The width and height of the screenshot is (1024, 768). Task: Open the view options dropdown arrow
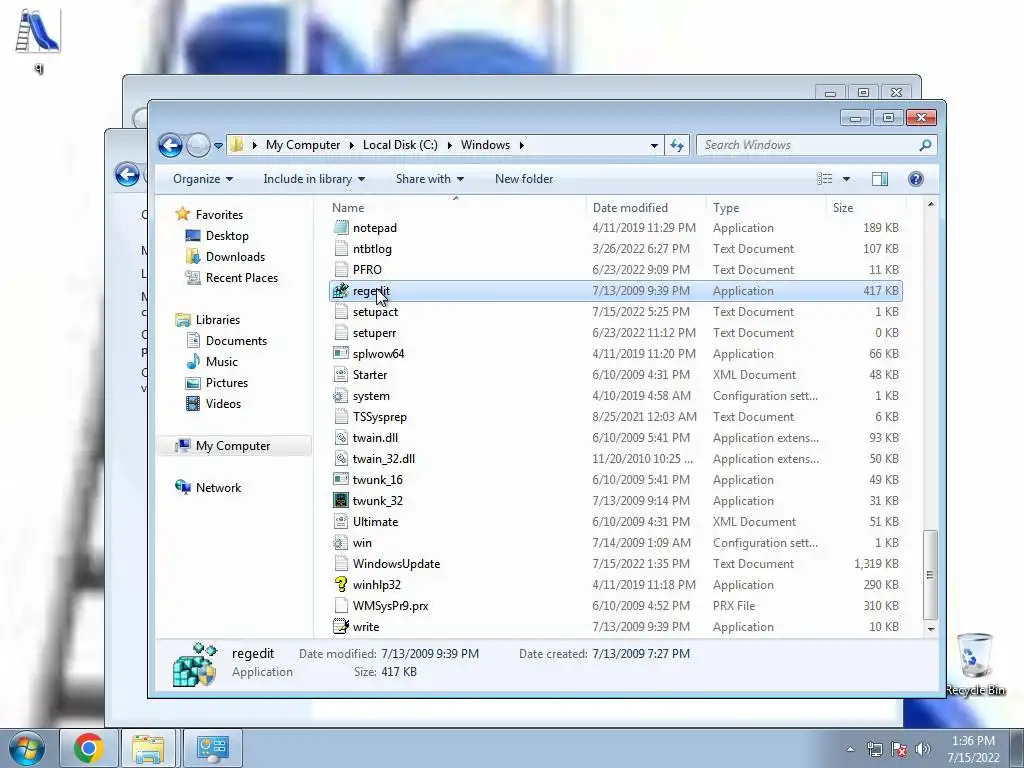(x=846, y=179)
